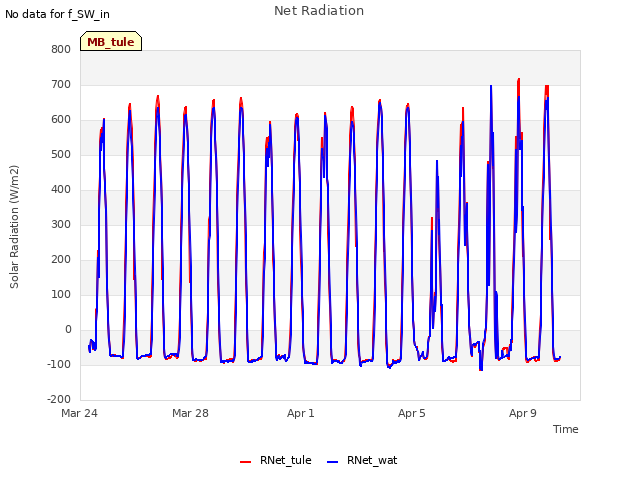Click the Apr 1 x-axis label
The width and height of the screenshot is (640, 480).
pos(301,413)
